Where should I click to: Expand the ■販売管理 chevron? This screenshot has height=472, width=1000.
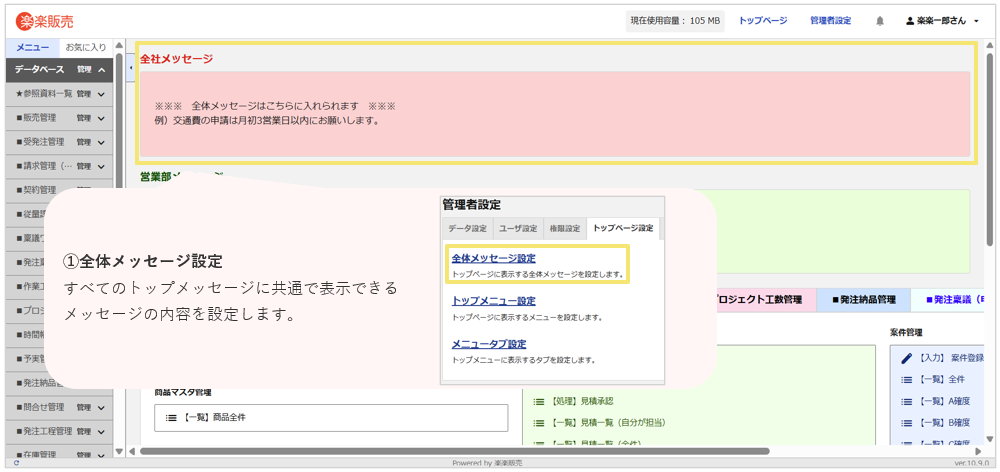tap(101, 118)
